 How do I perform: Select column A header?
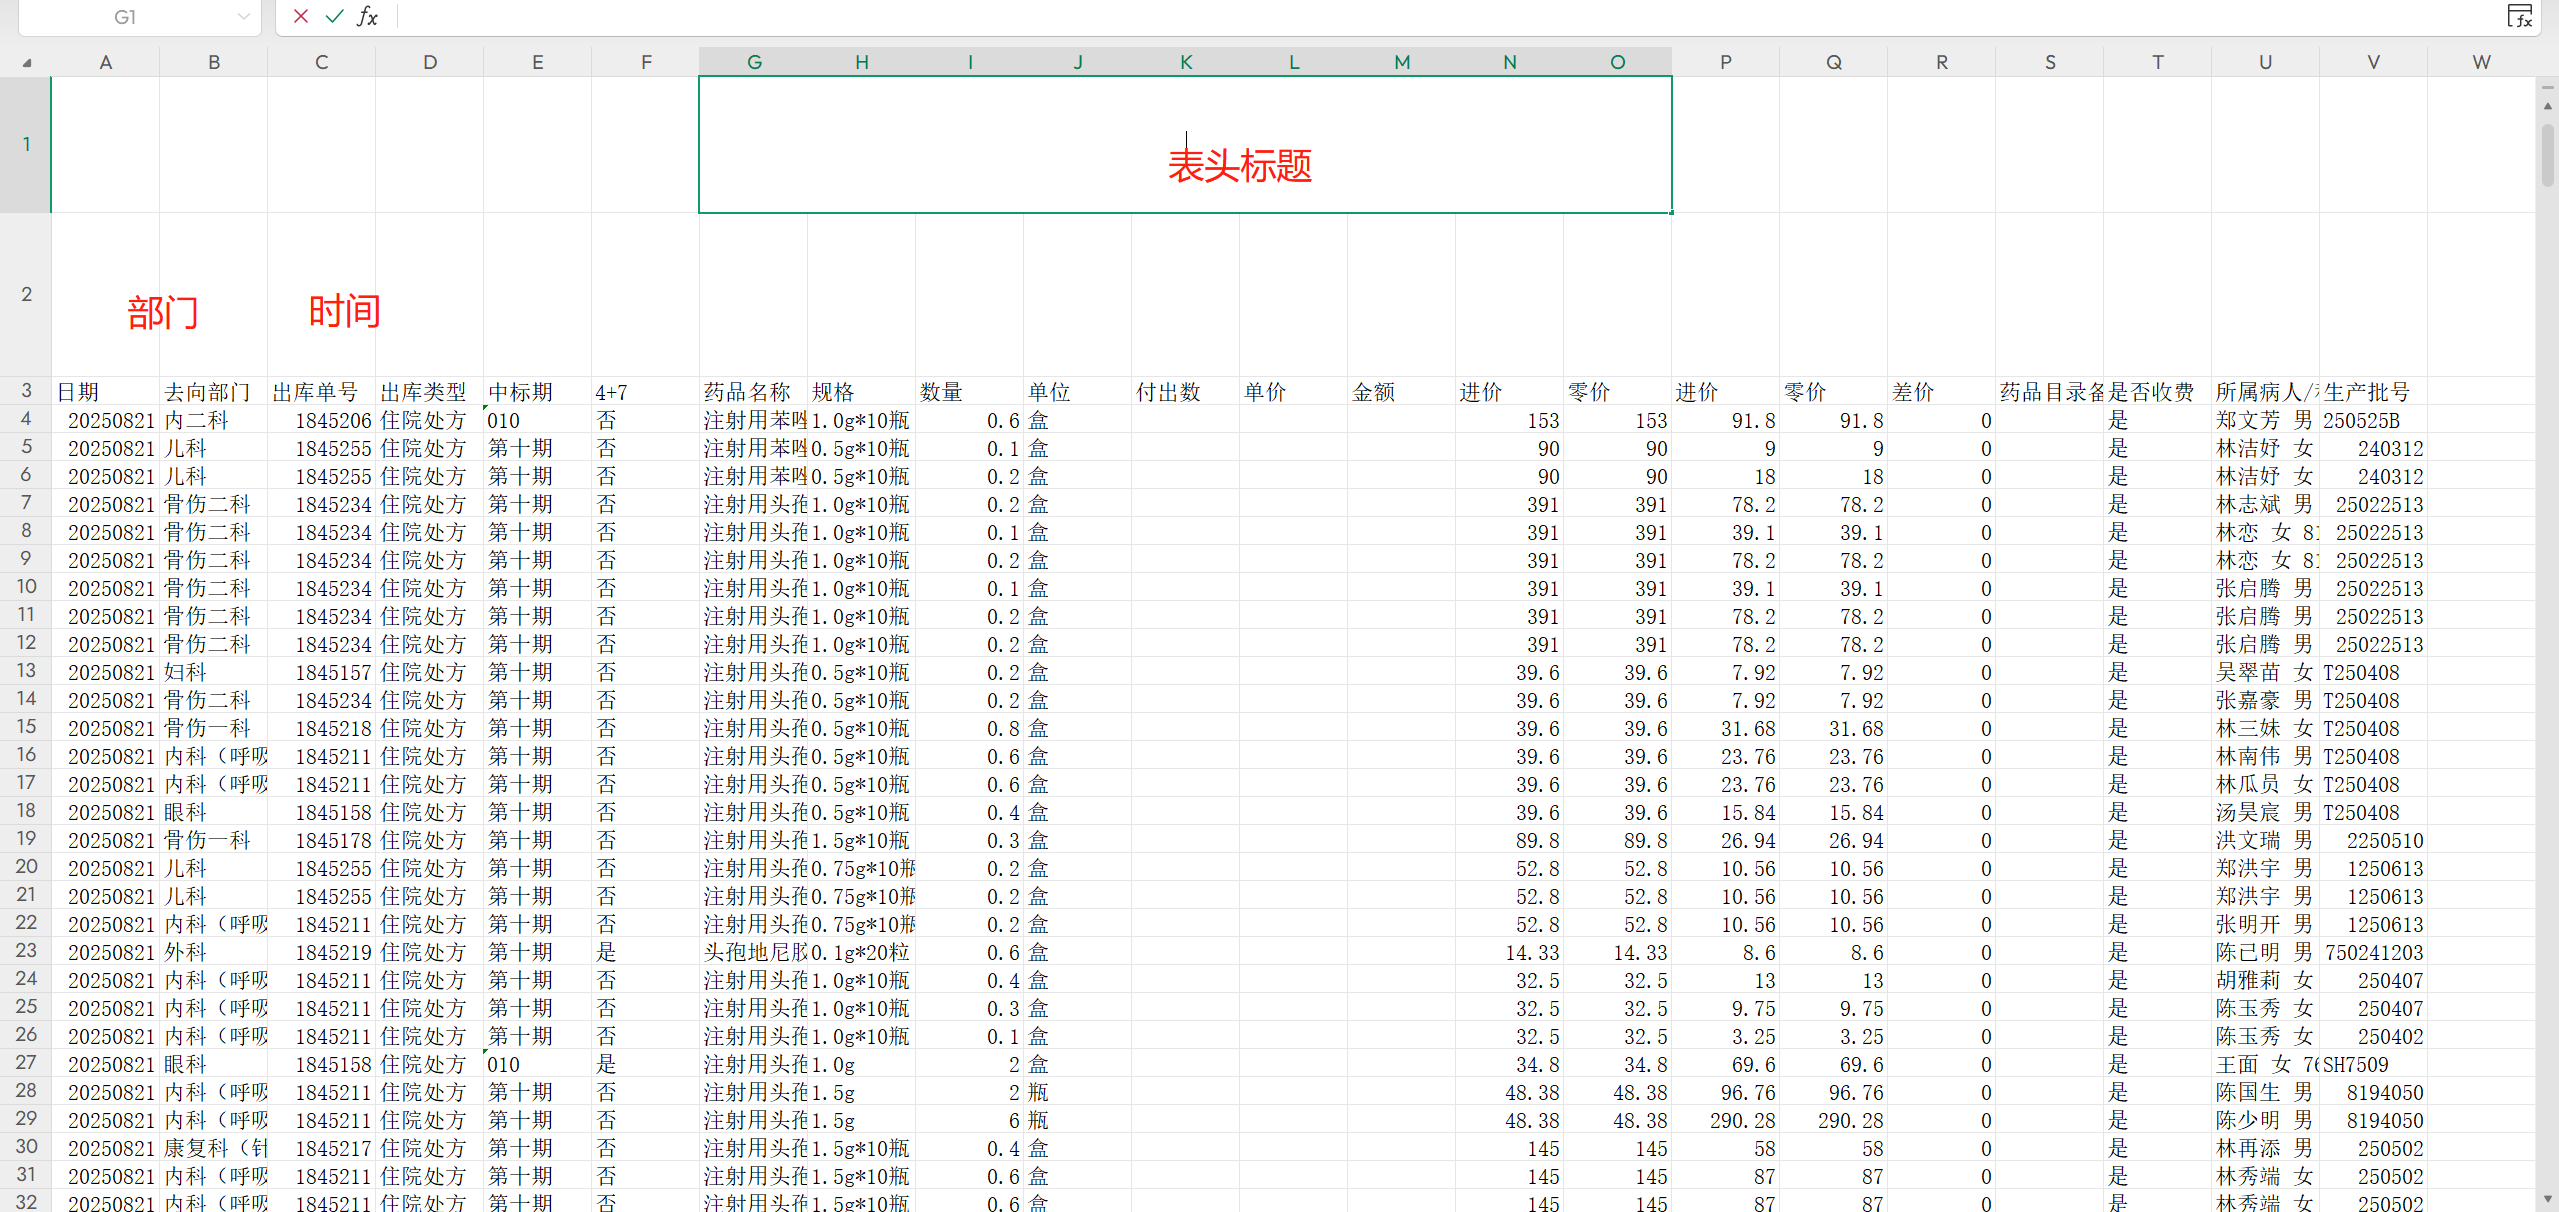[x=105, y=62]
